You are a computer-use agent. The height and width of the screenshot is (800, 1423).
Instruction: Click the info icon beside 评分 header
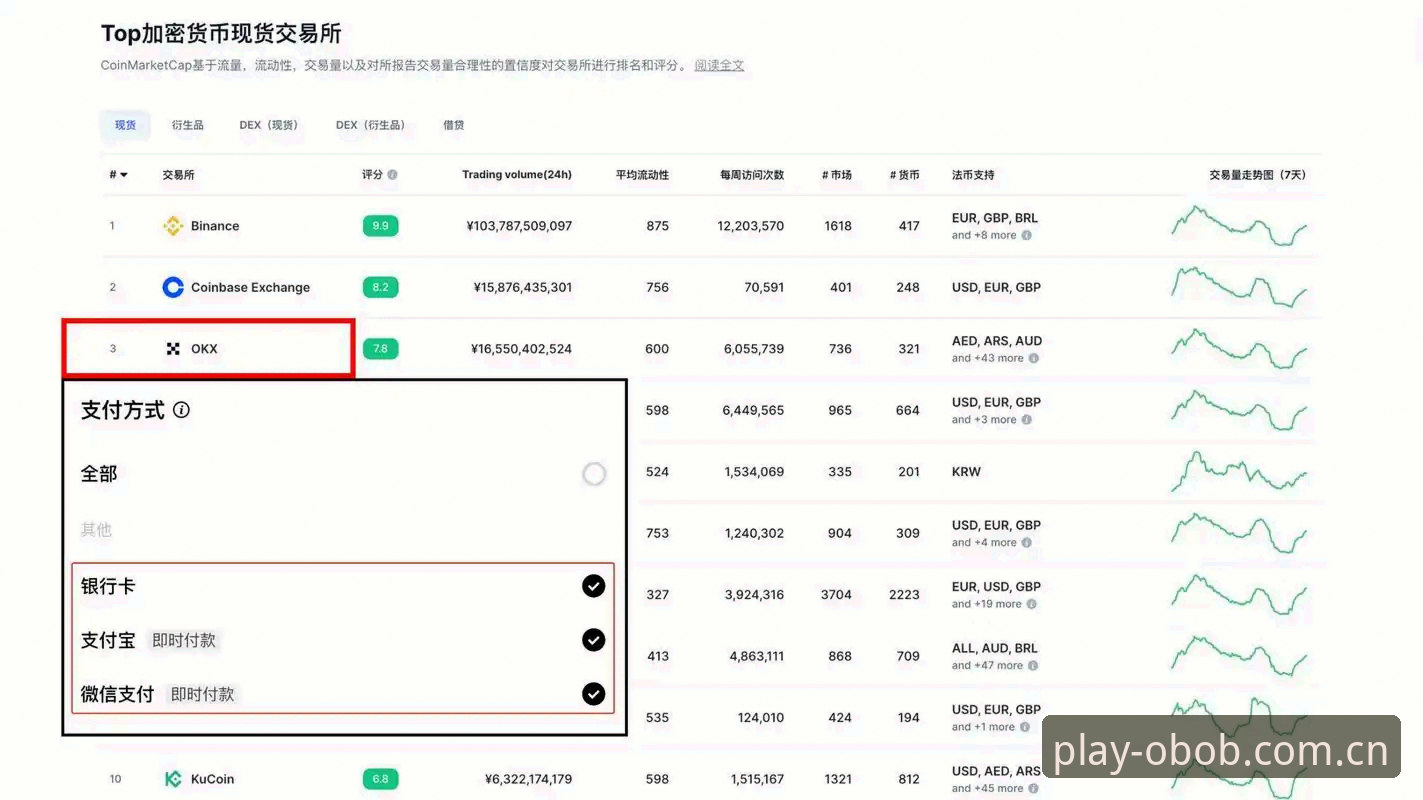coord(392,175)
